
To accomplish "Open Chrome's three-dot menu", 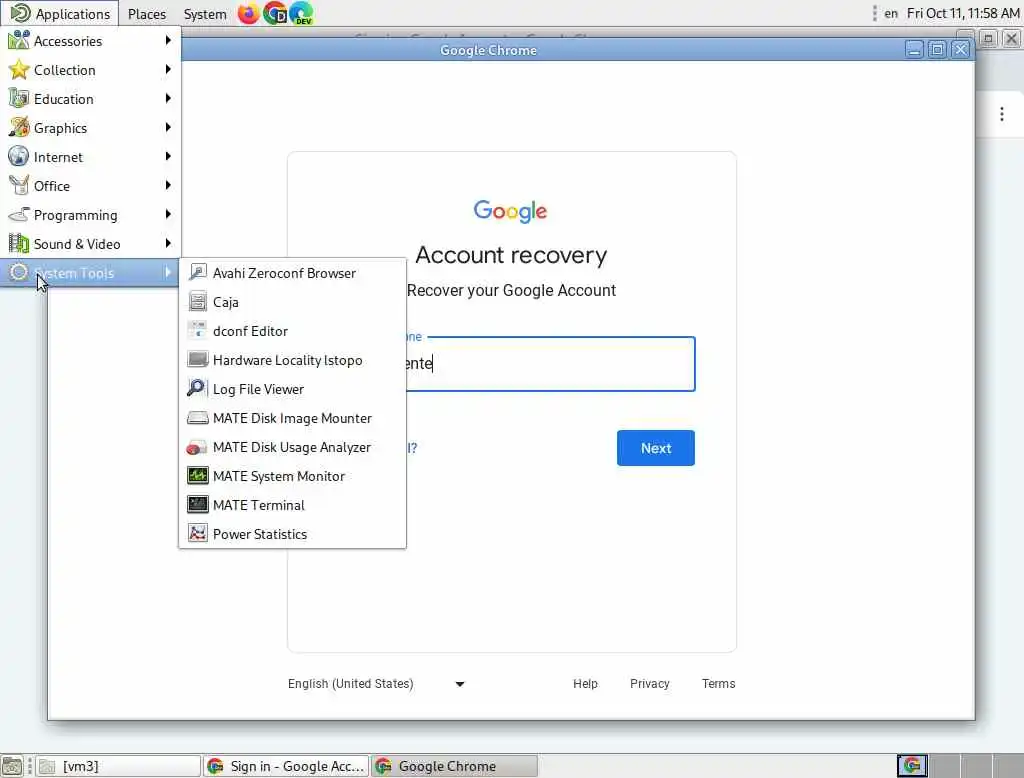I will coord(1001,114).
